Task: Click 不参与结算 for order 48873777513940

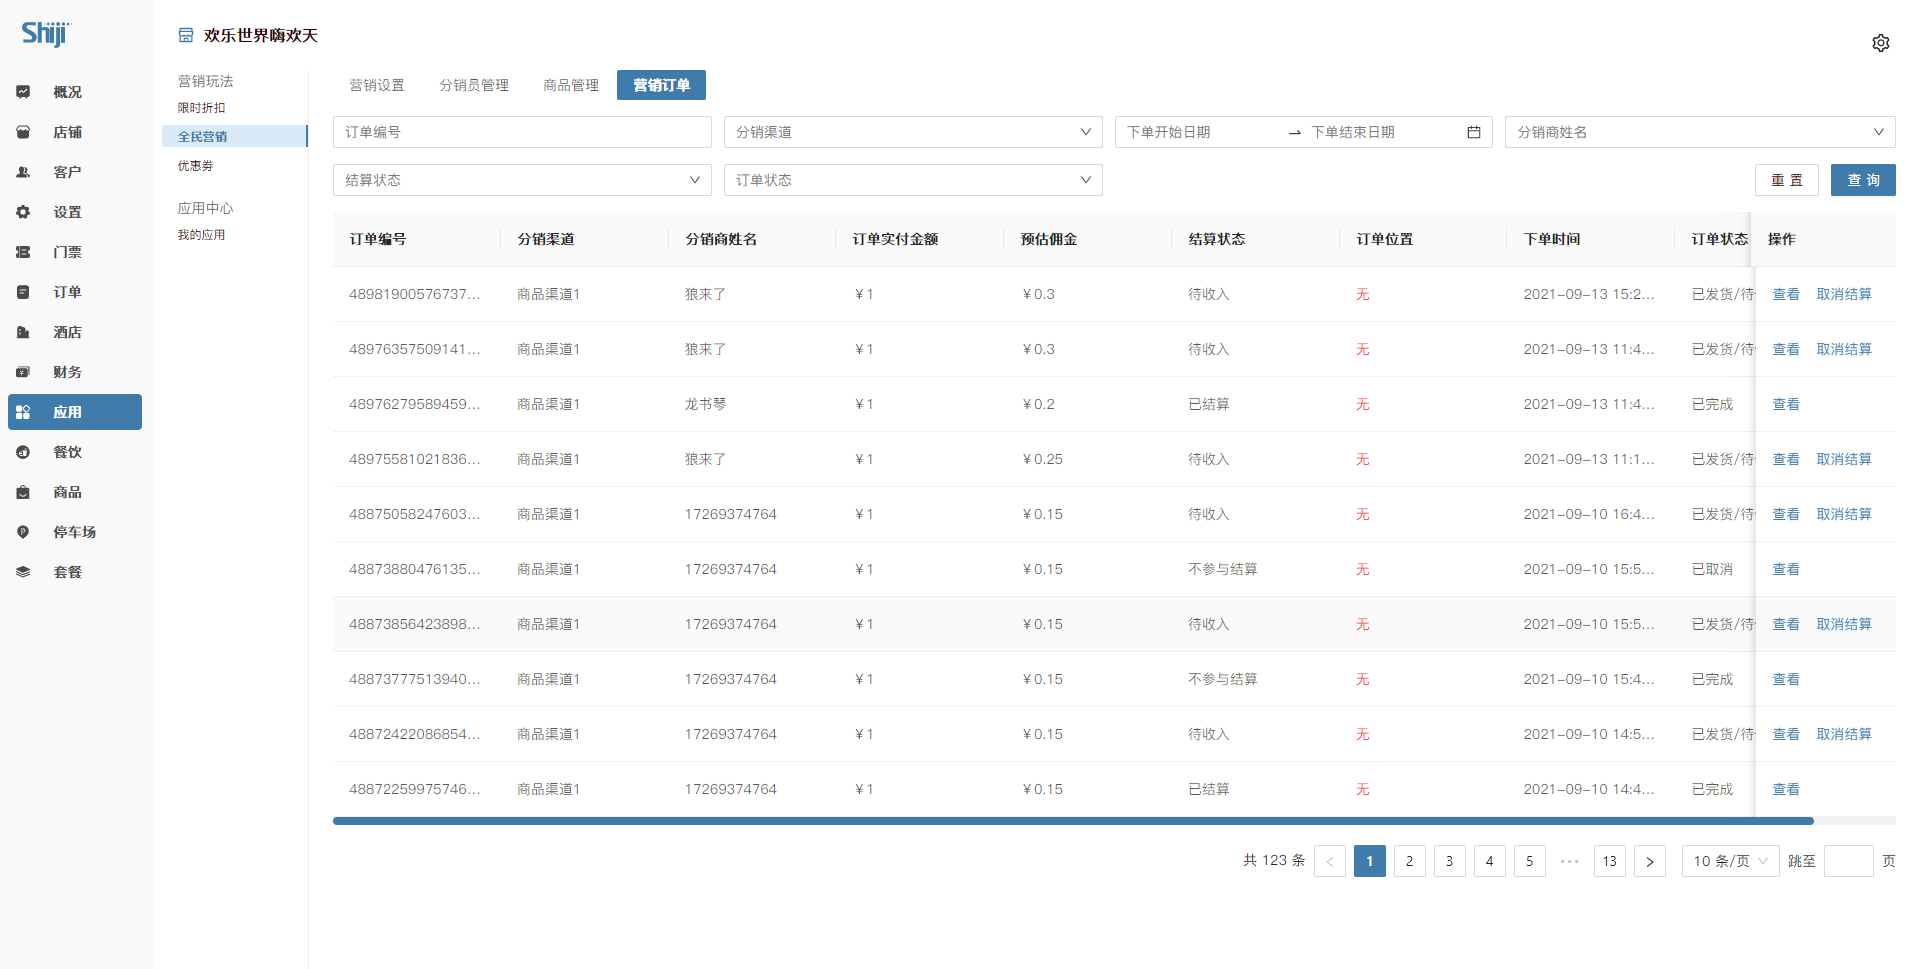Action: [1223, 679]
